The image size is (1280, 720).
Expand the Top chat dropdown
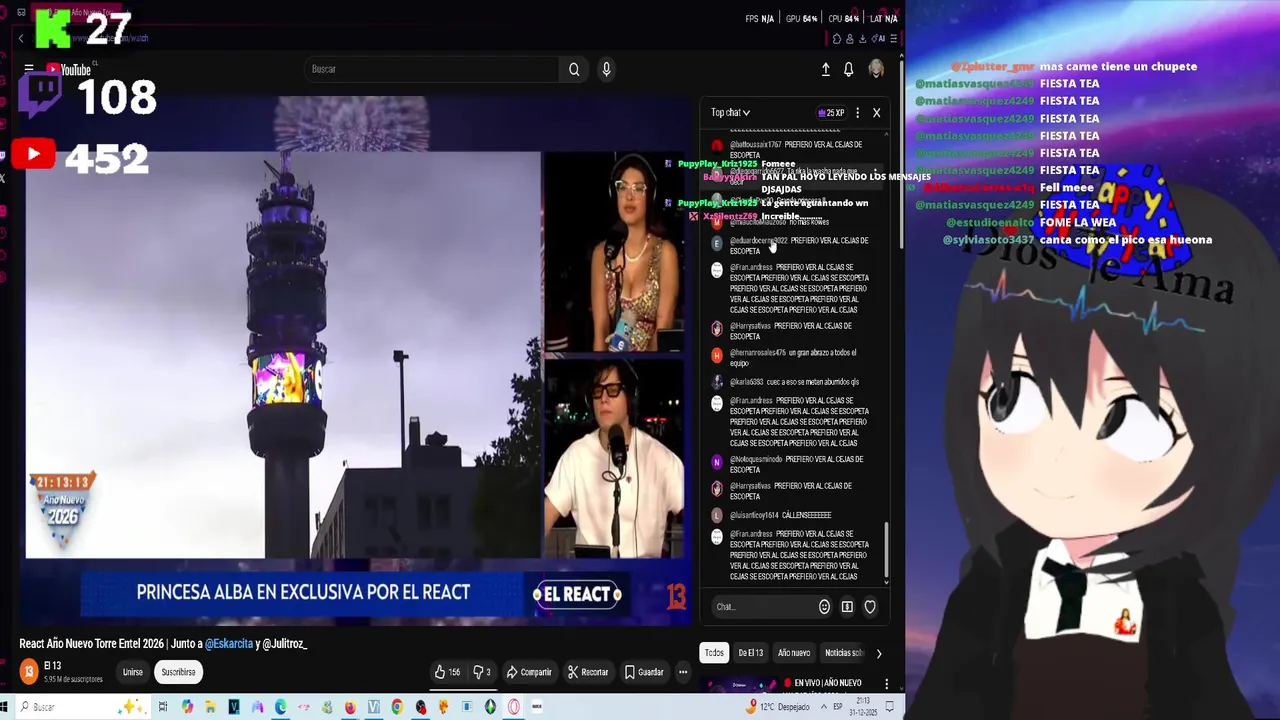tap(730, 113)
